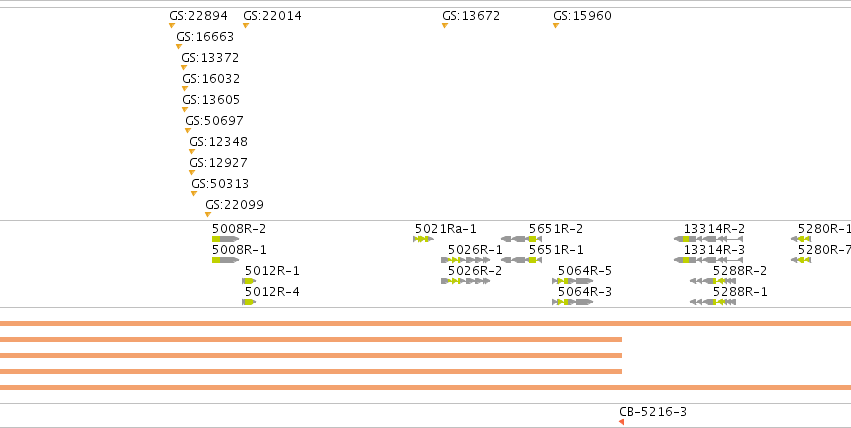
Task: Select the GS:12927 label
Action: [218, 163]
